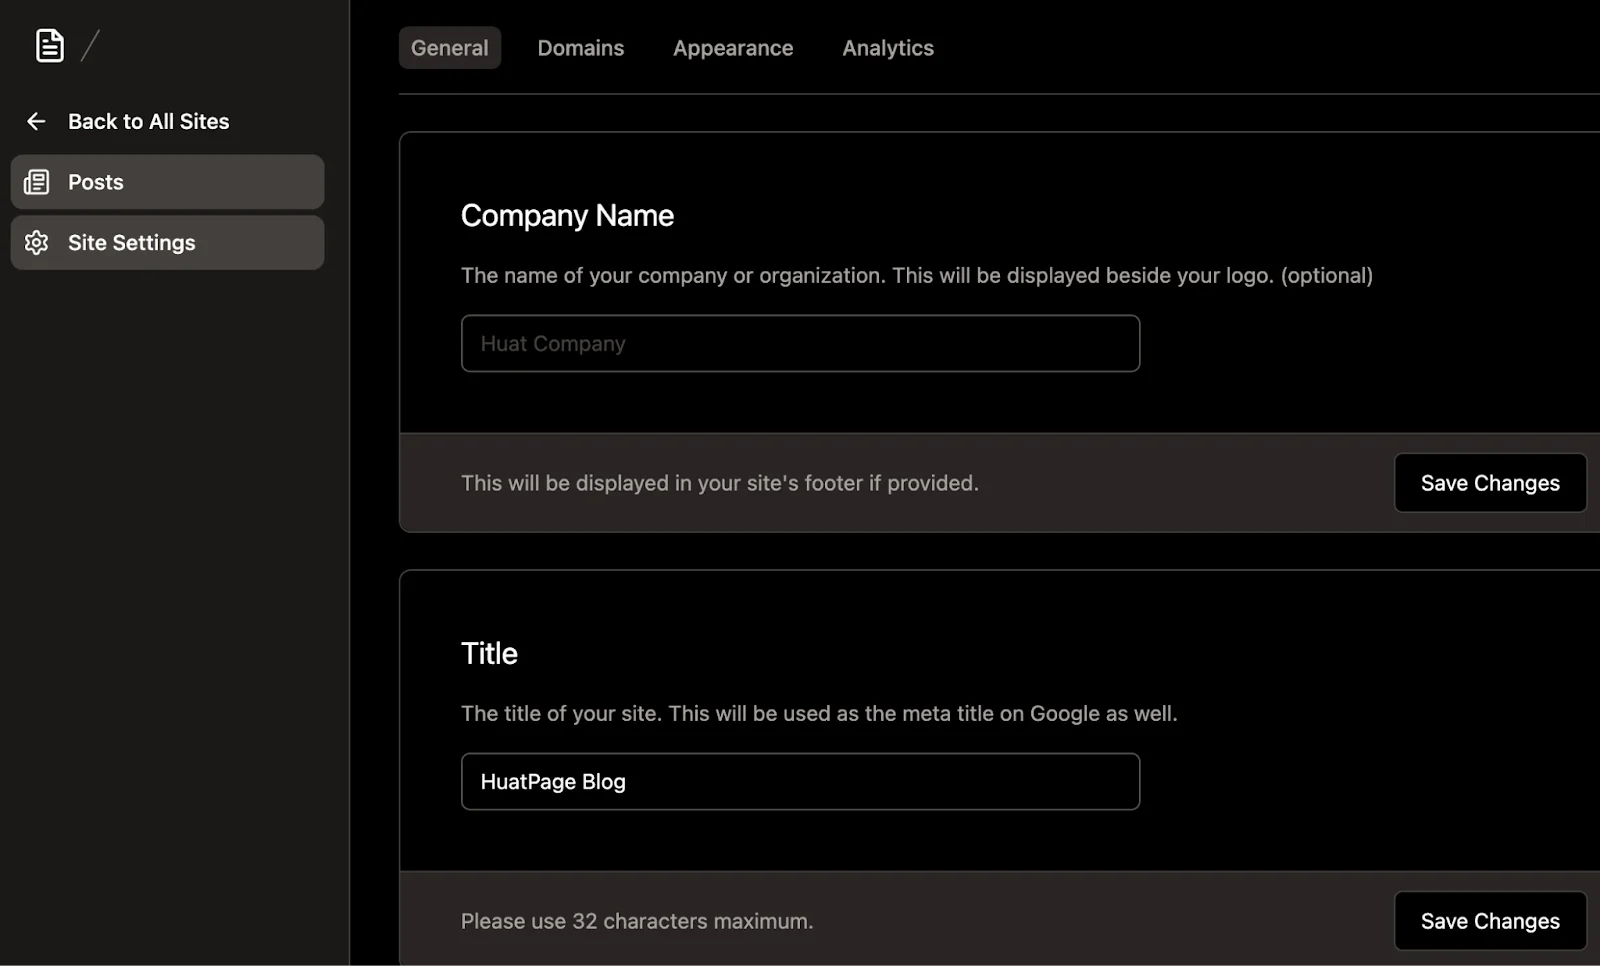The height and width of the screenshot is (966, 1600).
Task: Open the Domains tab
Action: (580, 48)
